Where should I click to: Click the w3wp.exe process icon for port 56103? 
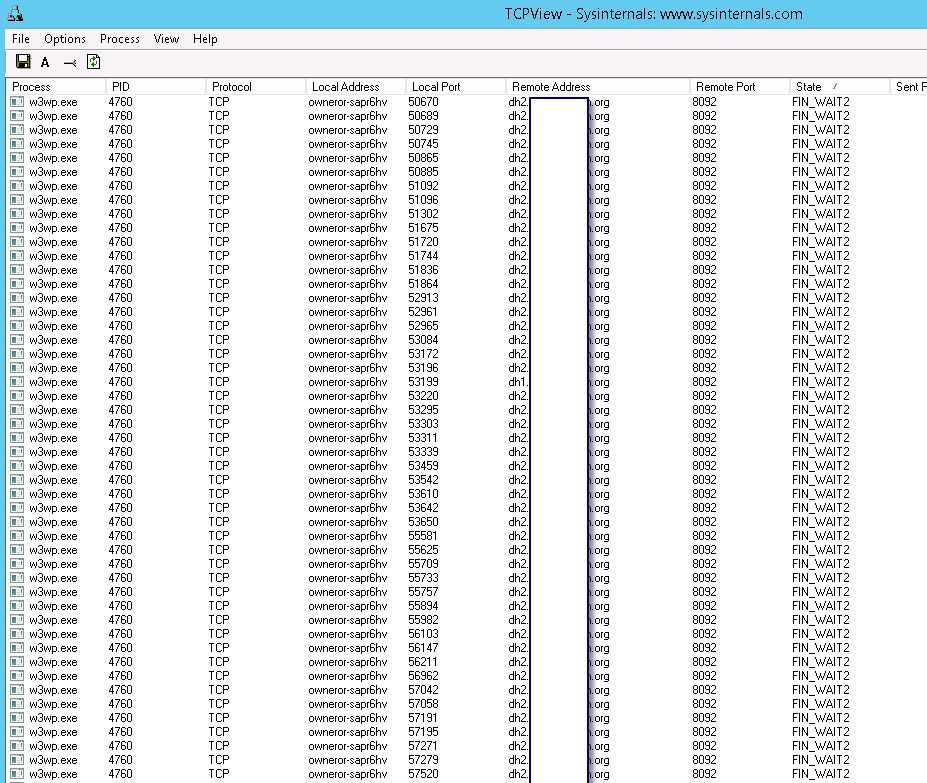(x=17, y=634)
